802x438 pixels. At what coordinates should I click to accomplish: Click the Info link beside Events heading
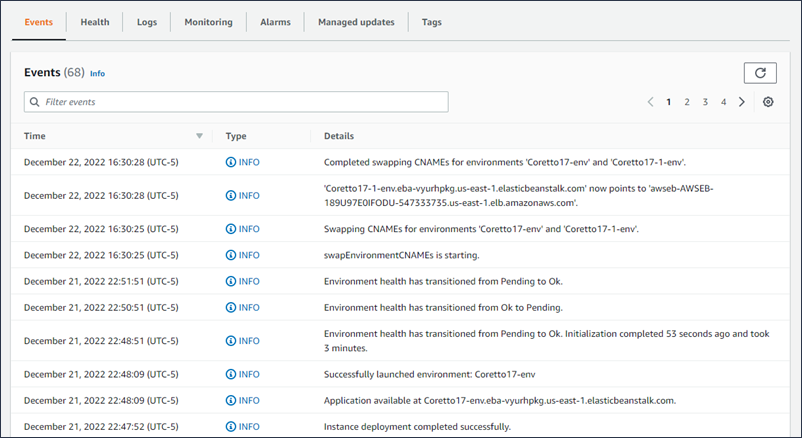click(x=97, y=74)
